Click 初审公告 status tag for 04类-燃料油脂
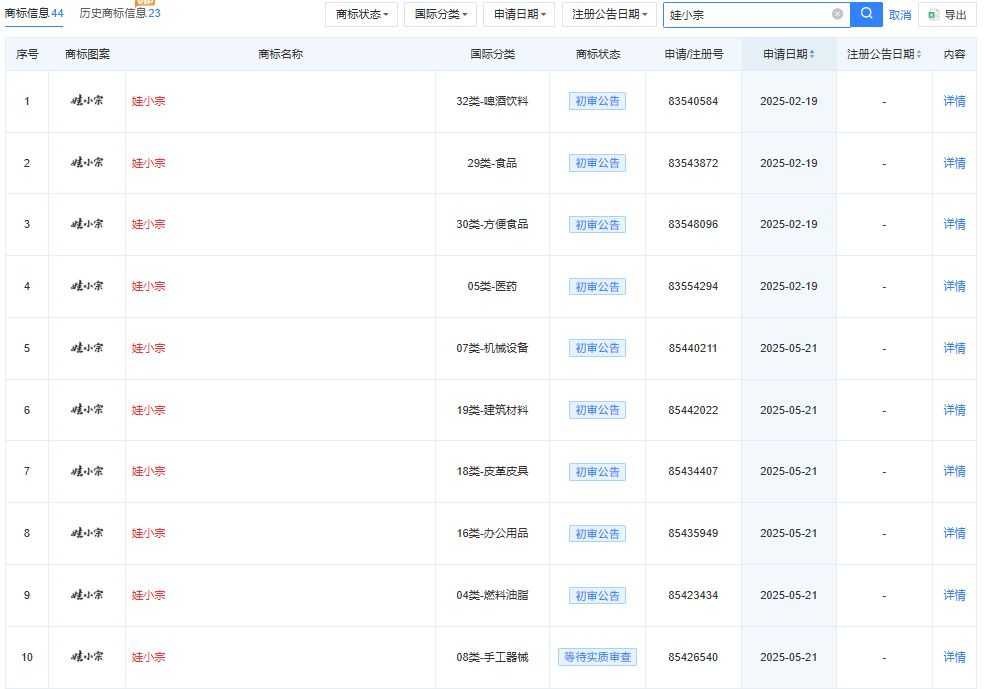 coord(597,595)
